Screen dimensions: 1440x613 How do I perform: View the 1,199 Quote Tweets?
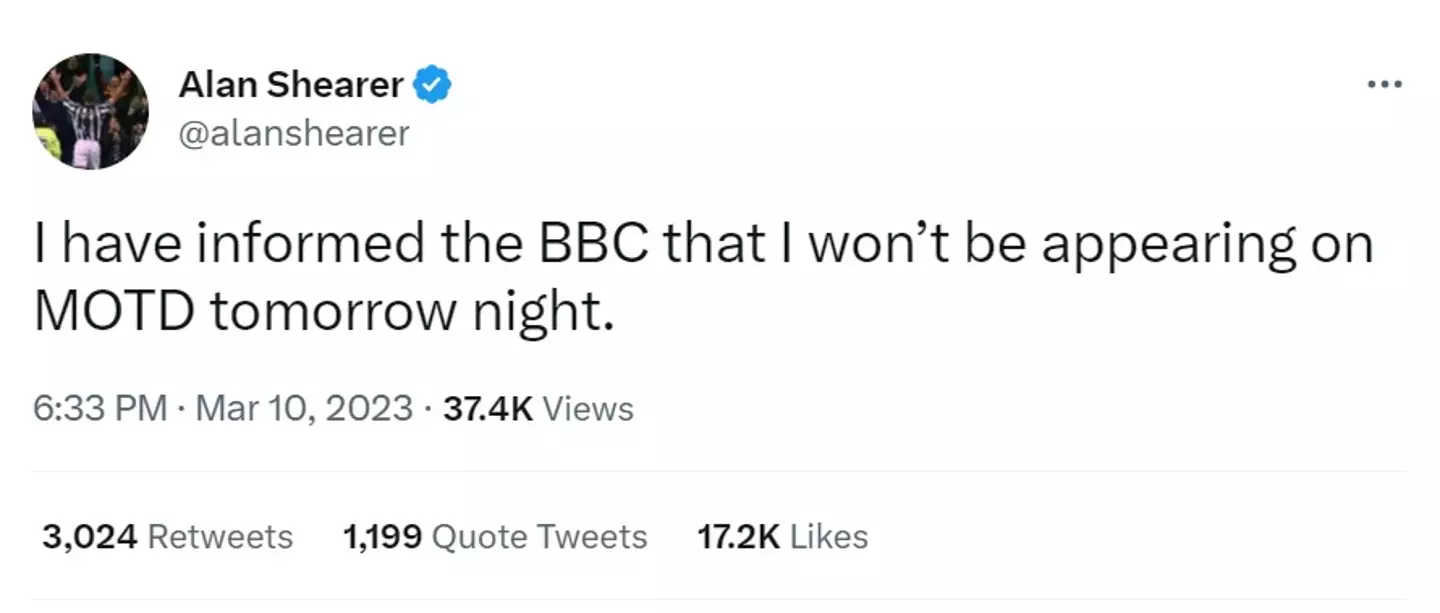(494, 536)
